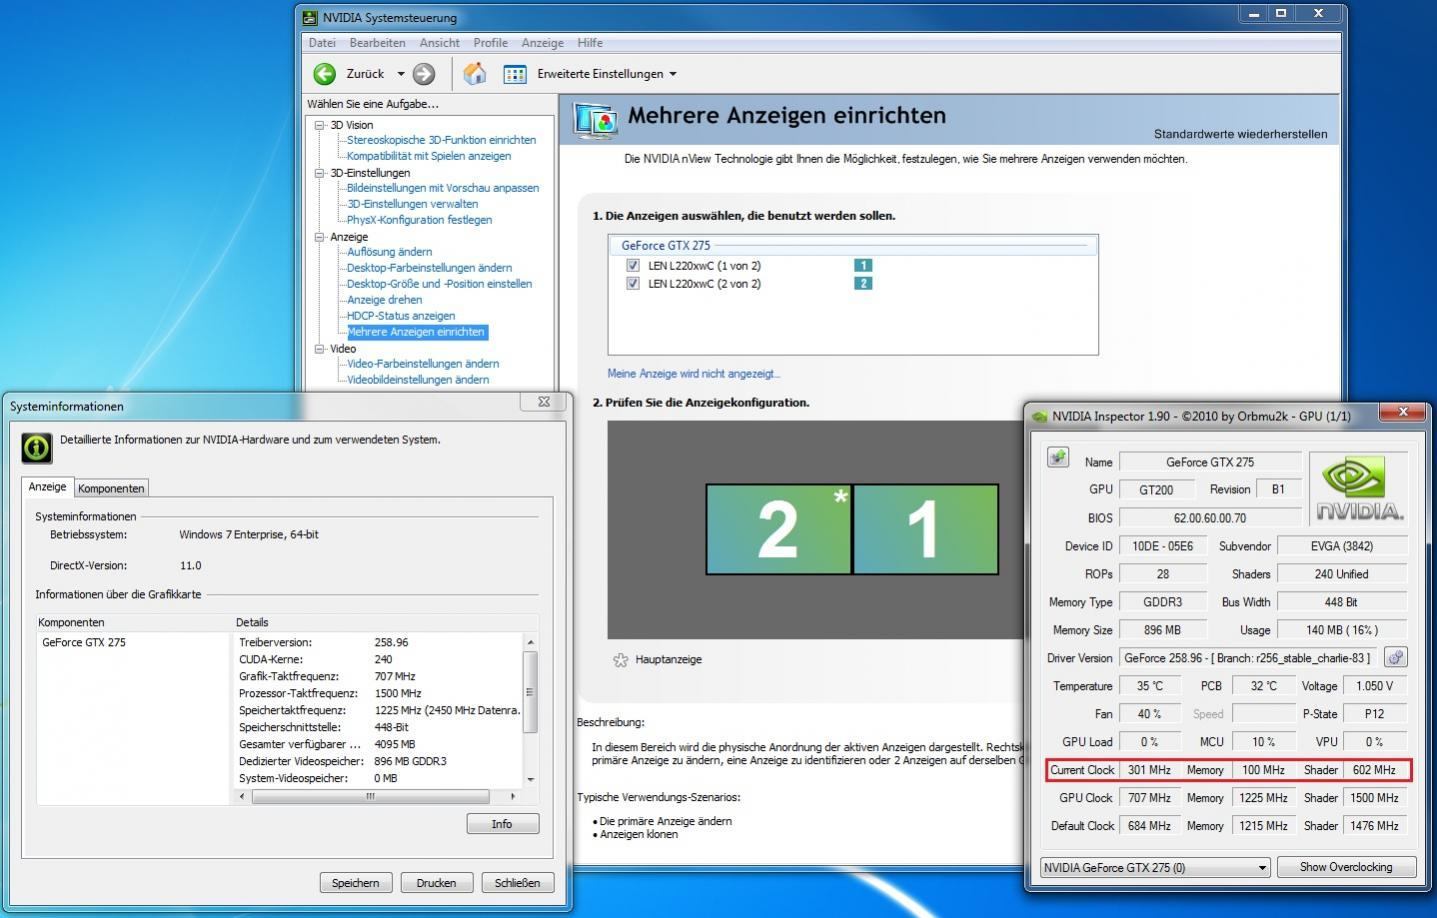Click horizontal scrollbar in details list

370,797
